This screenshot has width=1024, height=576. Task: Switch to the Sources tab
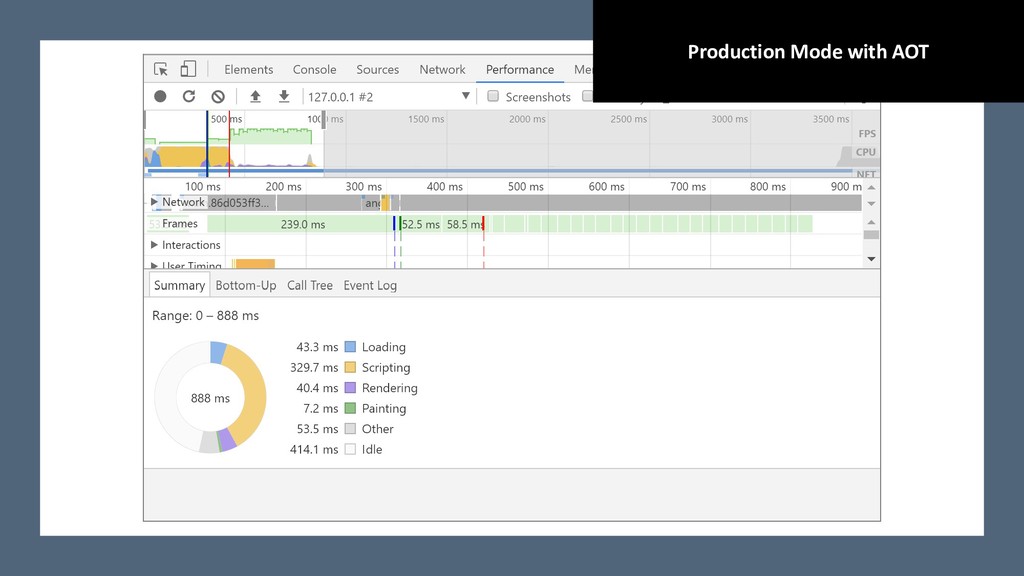pyautogui.click(x=377, y=69)
